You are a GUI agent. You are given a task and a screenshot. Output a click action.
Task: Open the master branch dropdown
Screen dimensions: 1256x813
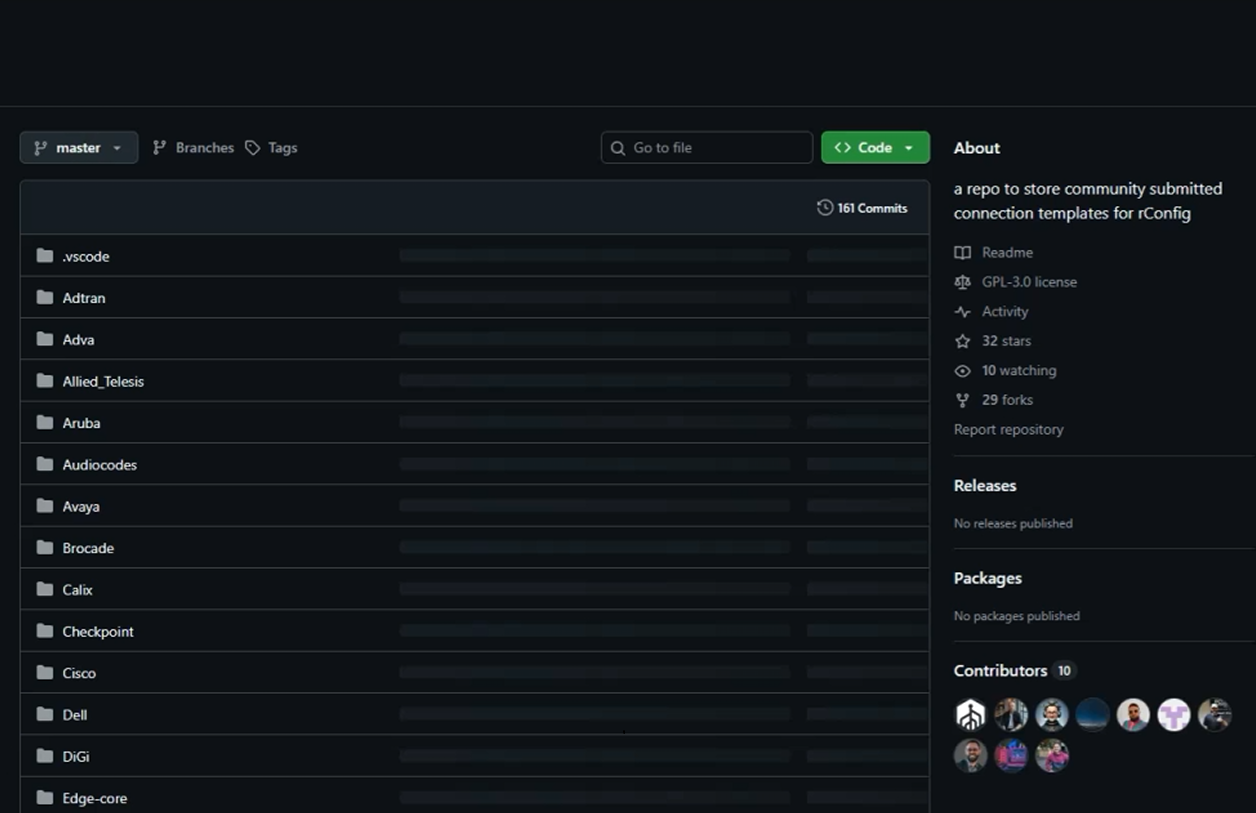pyautogui.click(x=78, y=148)
